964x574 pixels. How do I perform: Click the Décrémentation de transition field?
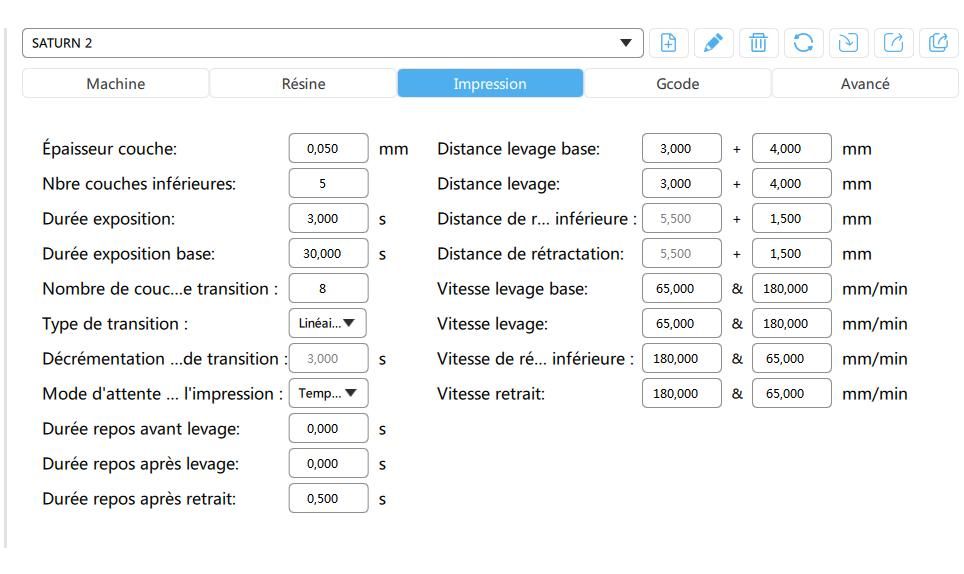click(328, 358)
